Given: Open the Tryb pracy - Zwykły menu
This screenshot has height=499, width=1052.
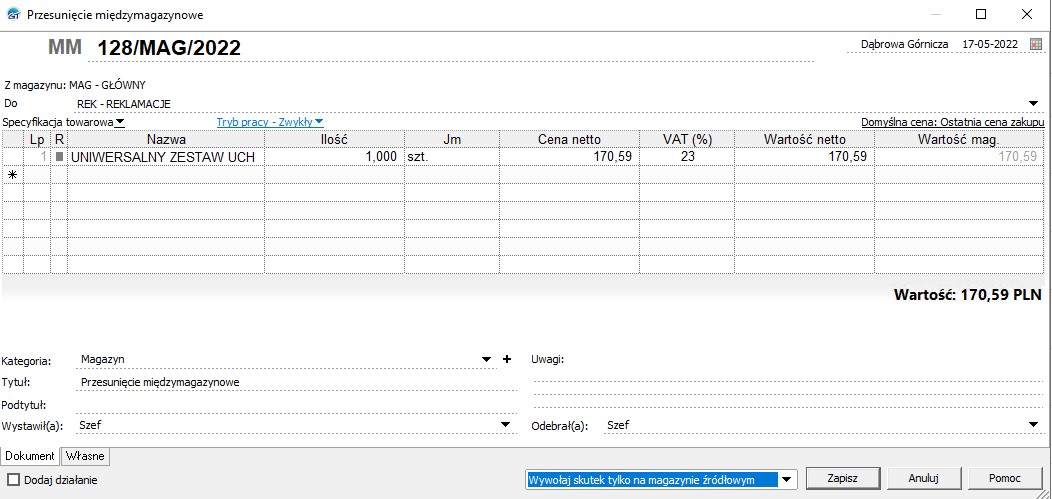Looking at the screenshot, I should 270,122.
